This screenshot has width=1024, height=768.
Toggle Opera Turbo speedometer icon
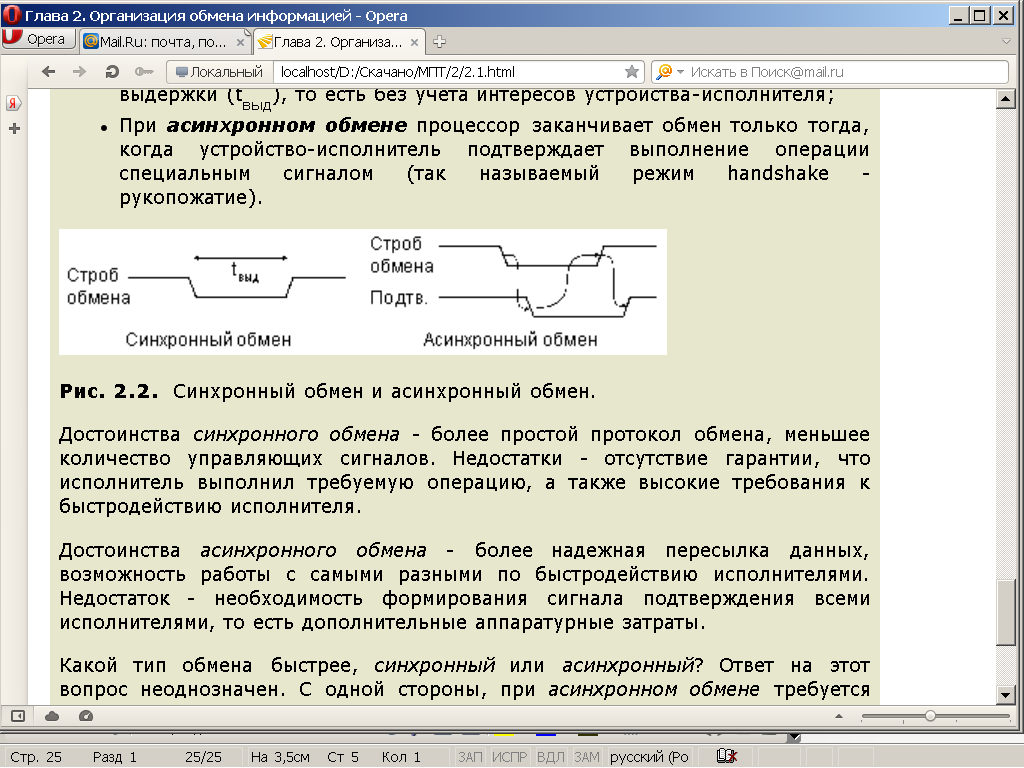click(x=86, y=716)
